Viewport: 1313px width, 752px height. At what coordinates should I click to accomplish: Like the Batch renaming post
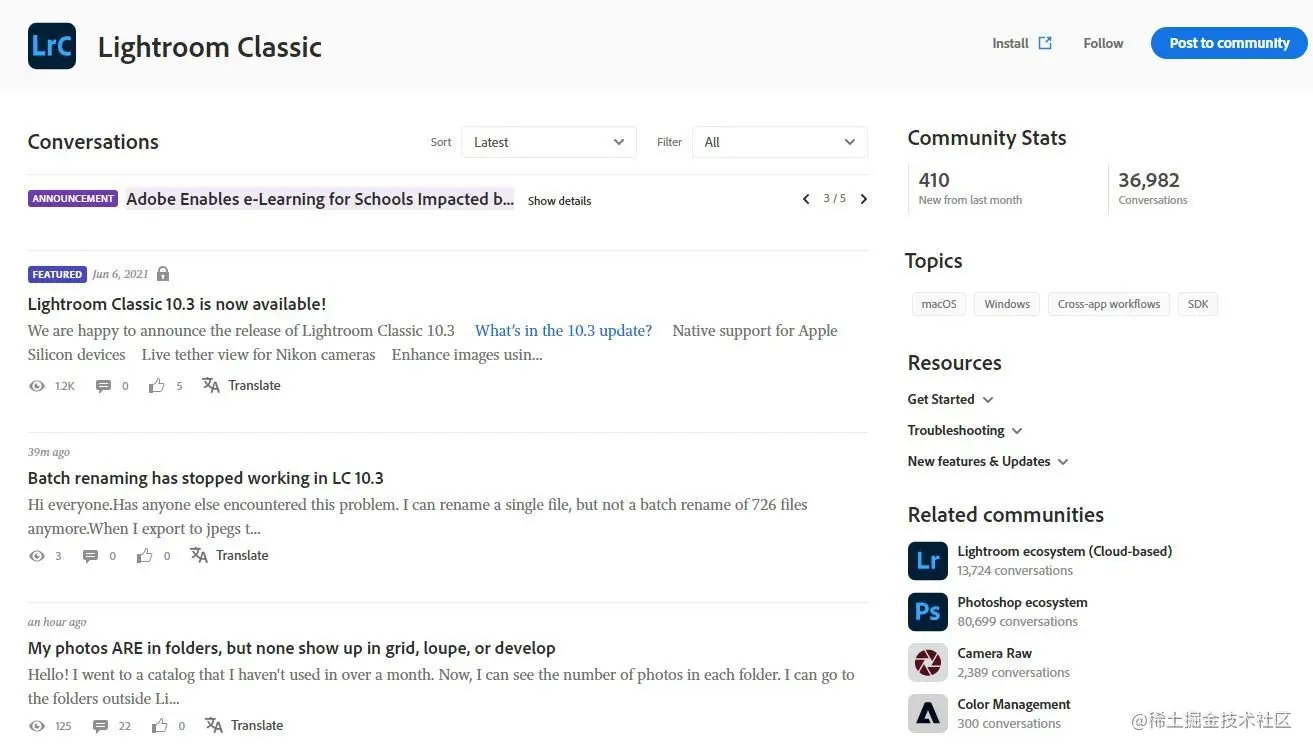(145, 555)
